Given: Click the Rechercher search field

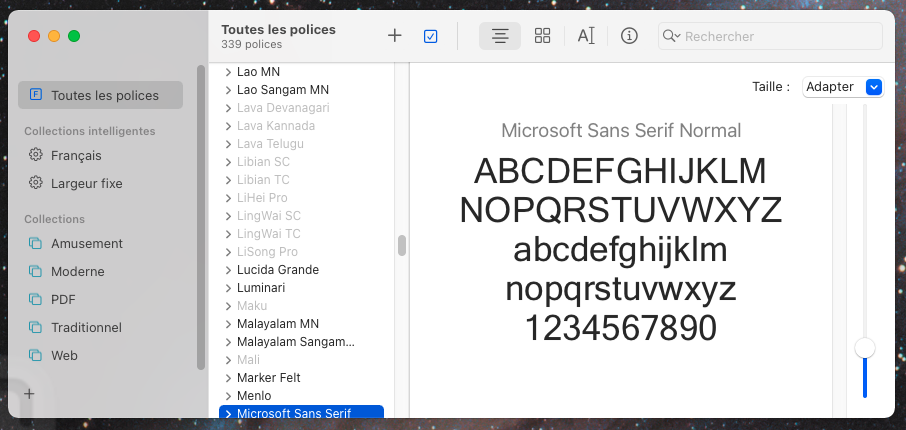Looking at the screenshot, I should point(780,36).
